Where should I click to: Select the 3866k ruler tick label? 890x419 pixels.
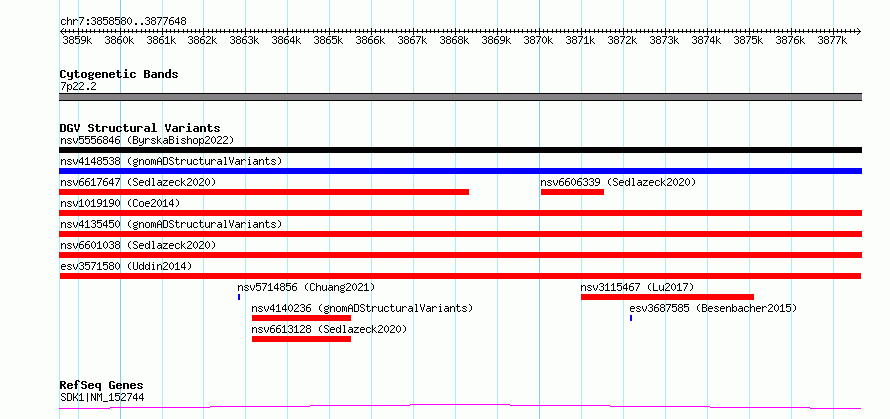(370, 40)
